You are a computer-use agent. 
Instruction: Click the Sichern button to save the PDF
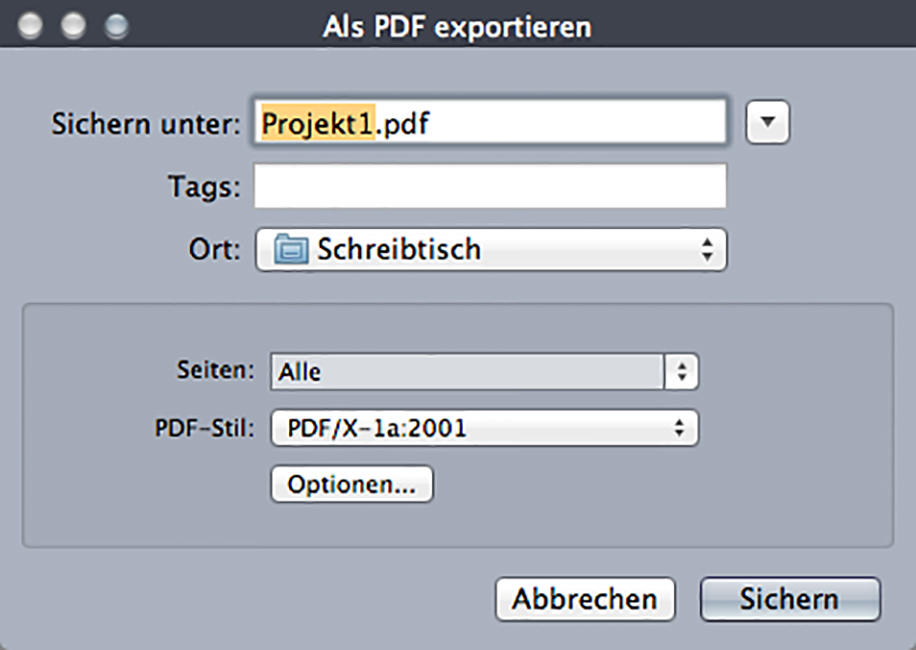[789, 599]
